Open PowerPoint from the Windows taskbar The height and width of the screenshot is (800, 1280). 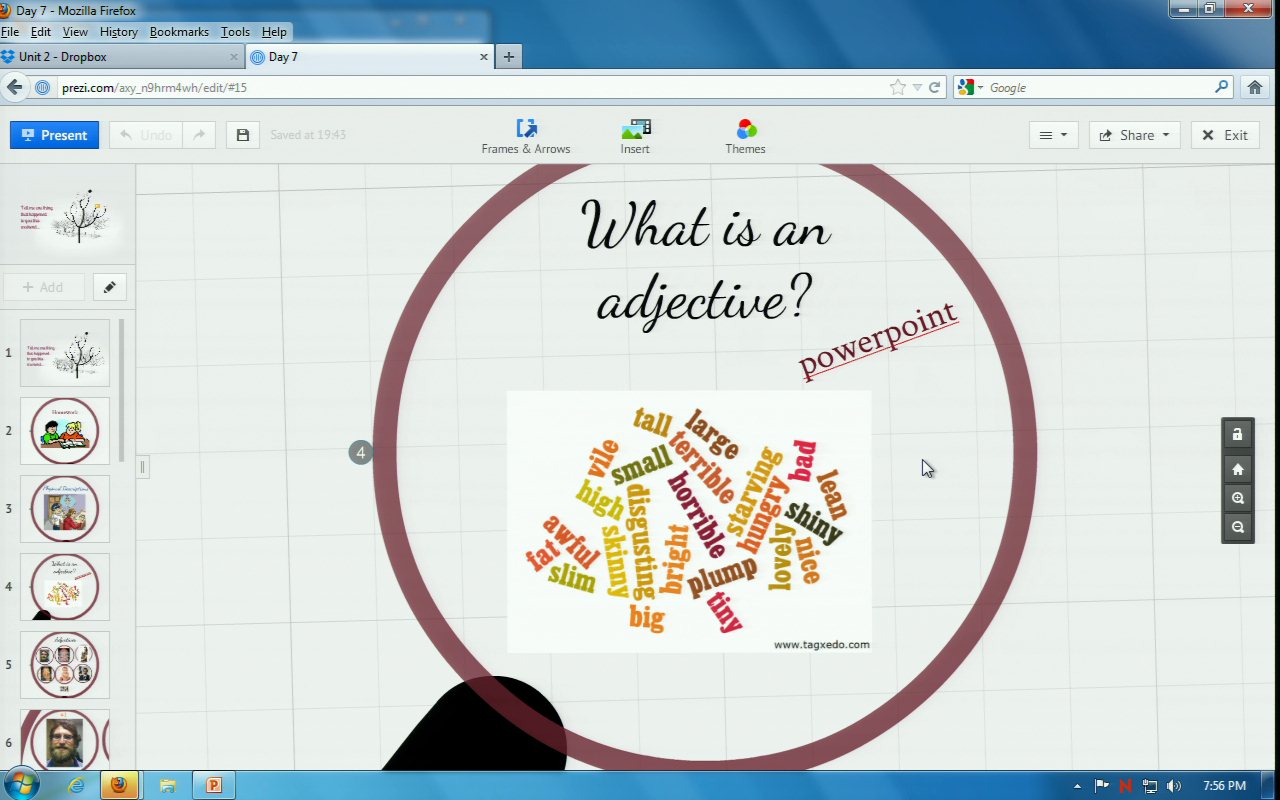[212, 785]
